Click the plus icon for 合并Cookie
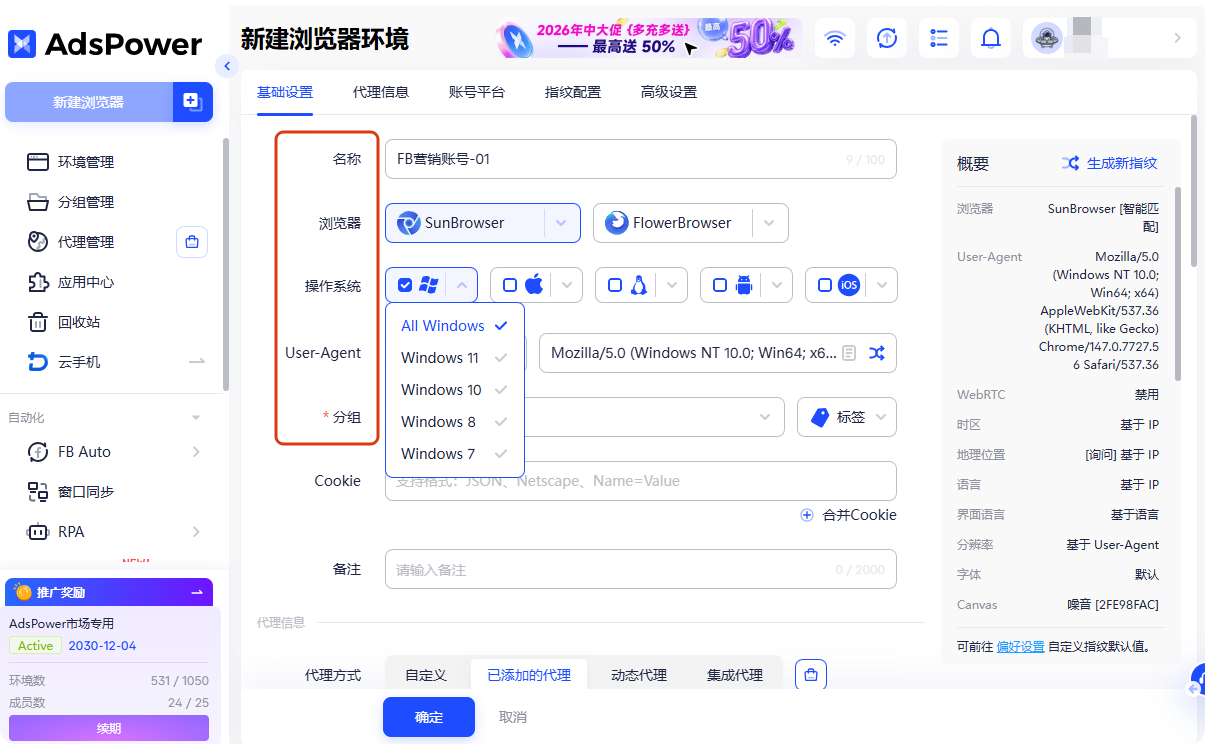The height and width of the screenshot is (744, 1205). click(x=807, y=515)
